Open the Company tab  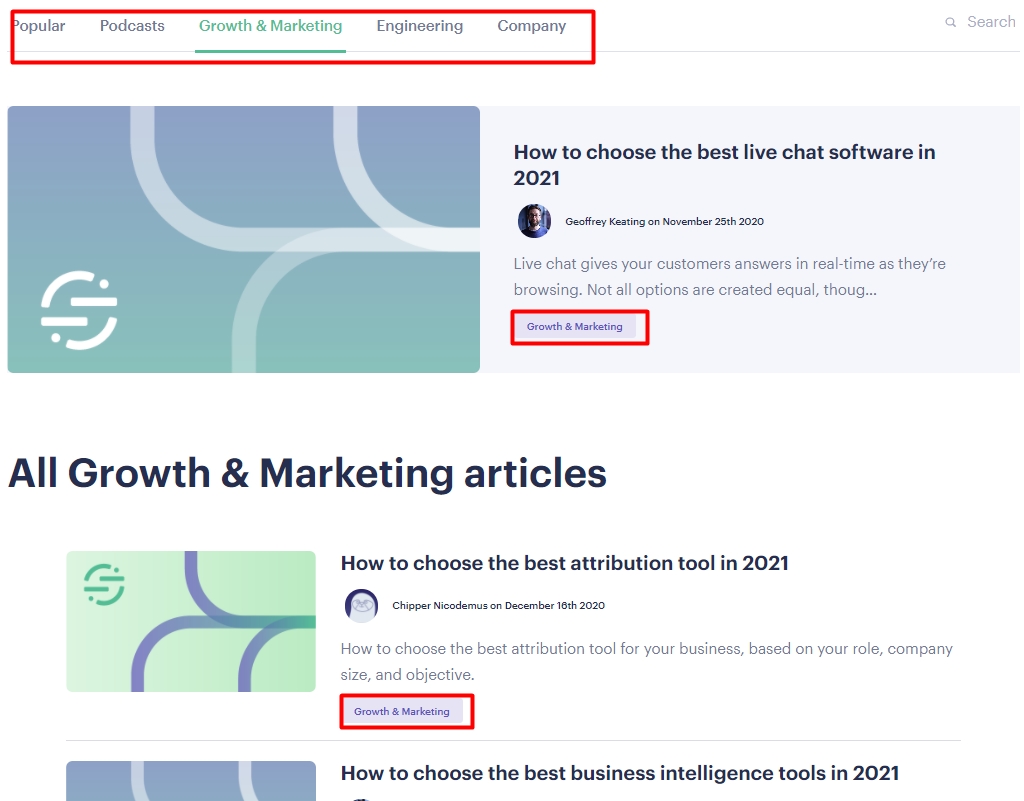click(x=531, y=26)
